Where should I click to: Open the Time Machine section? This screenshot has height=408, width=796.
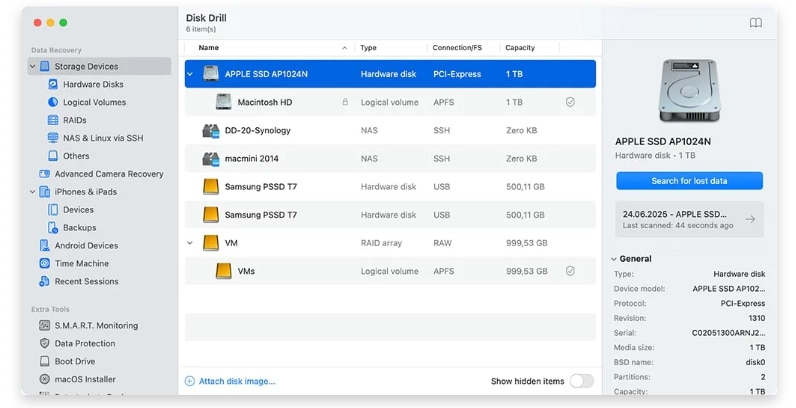(82, 263)
